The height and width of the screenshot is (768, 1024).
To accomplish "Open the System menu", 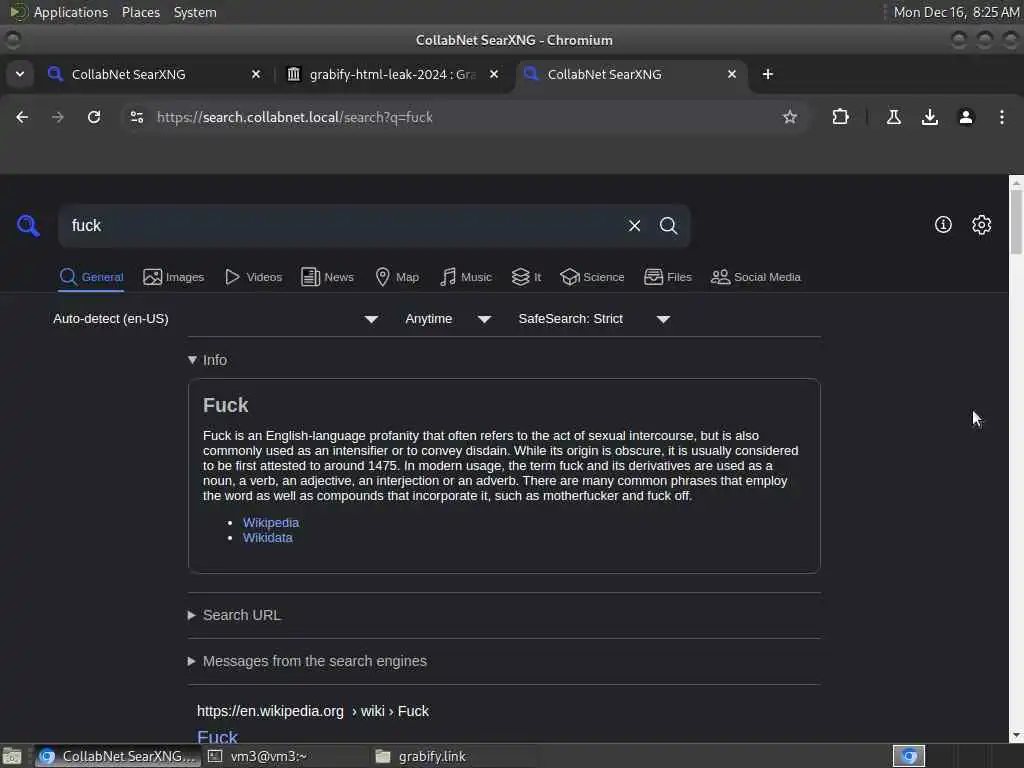I will click(195, 12).
